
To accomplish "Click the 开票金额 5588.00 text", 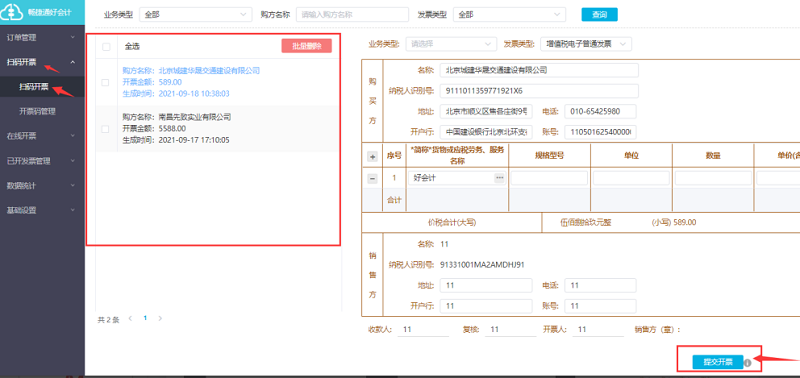I will click(154, 128).
